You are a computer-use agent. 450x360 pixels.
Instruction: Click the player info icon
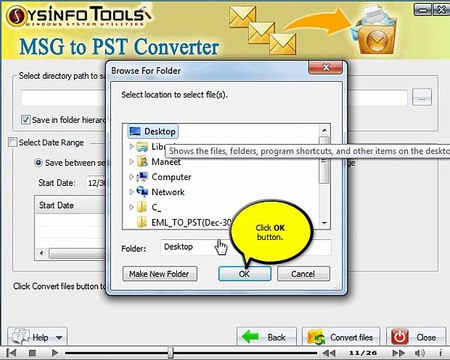pos(440,352)
